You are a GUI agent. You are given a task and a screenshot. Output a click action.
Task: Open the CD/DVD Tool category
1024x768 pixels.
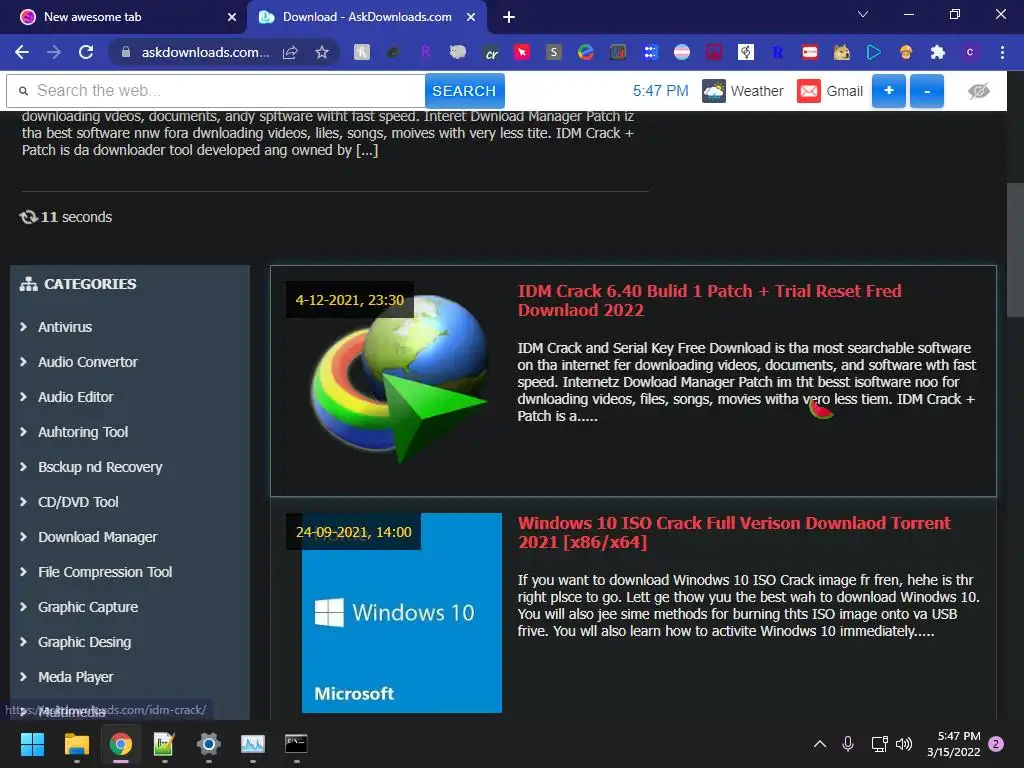[78, 502]
